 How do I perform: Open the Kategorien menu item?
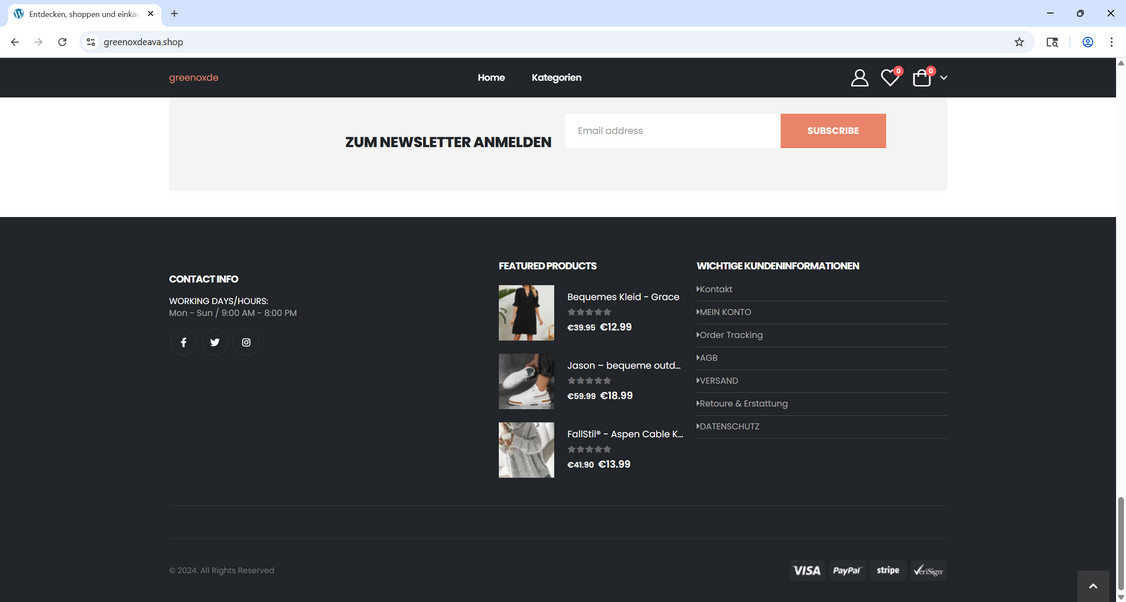pyautogui.click(x=556, y=77)
